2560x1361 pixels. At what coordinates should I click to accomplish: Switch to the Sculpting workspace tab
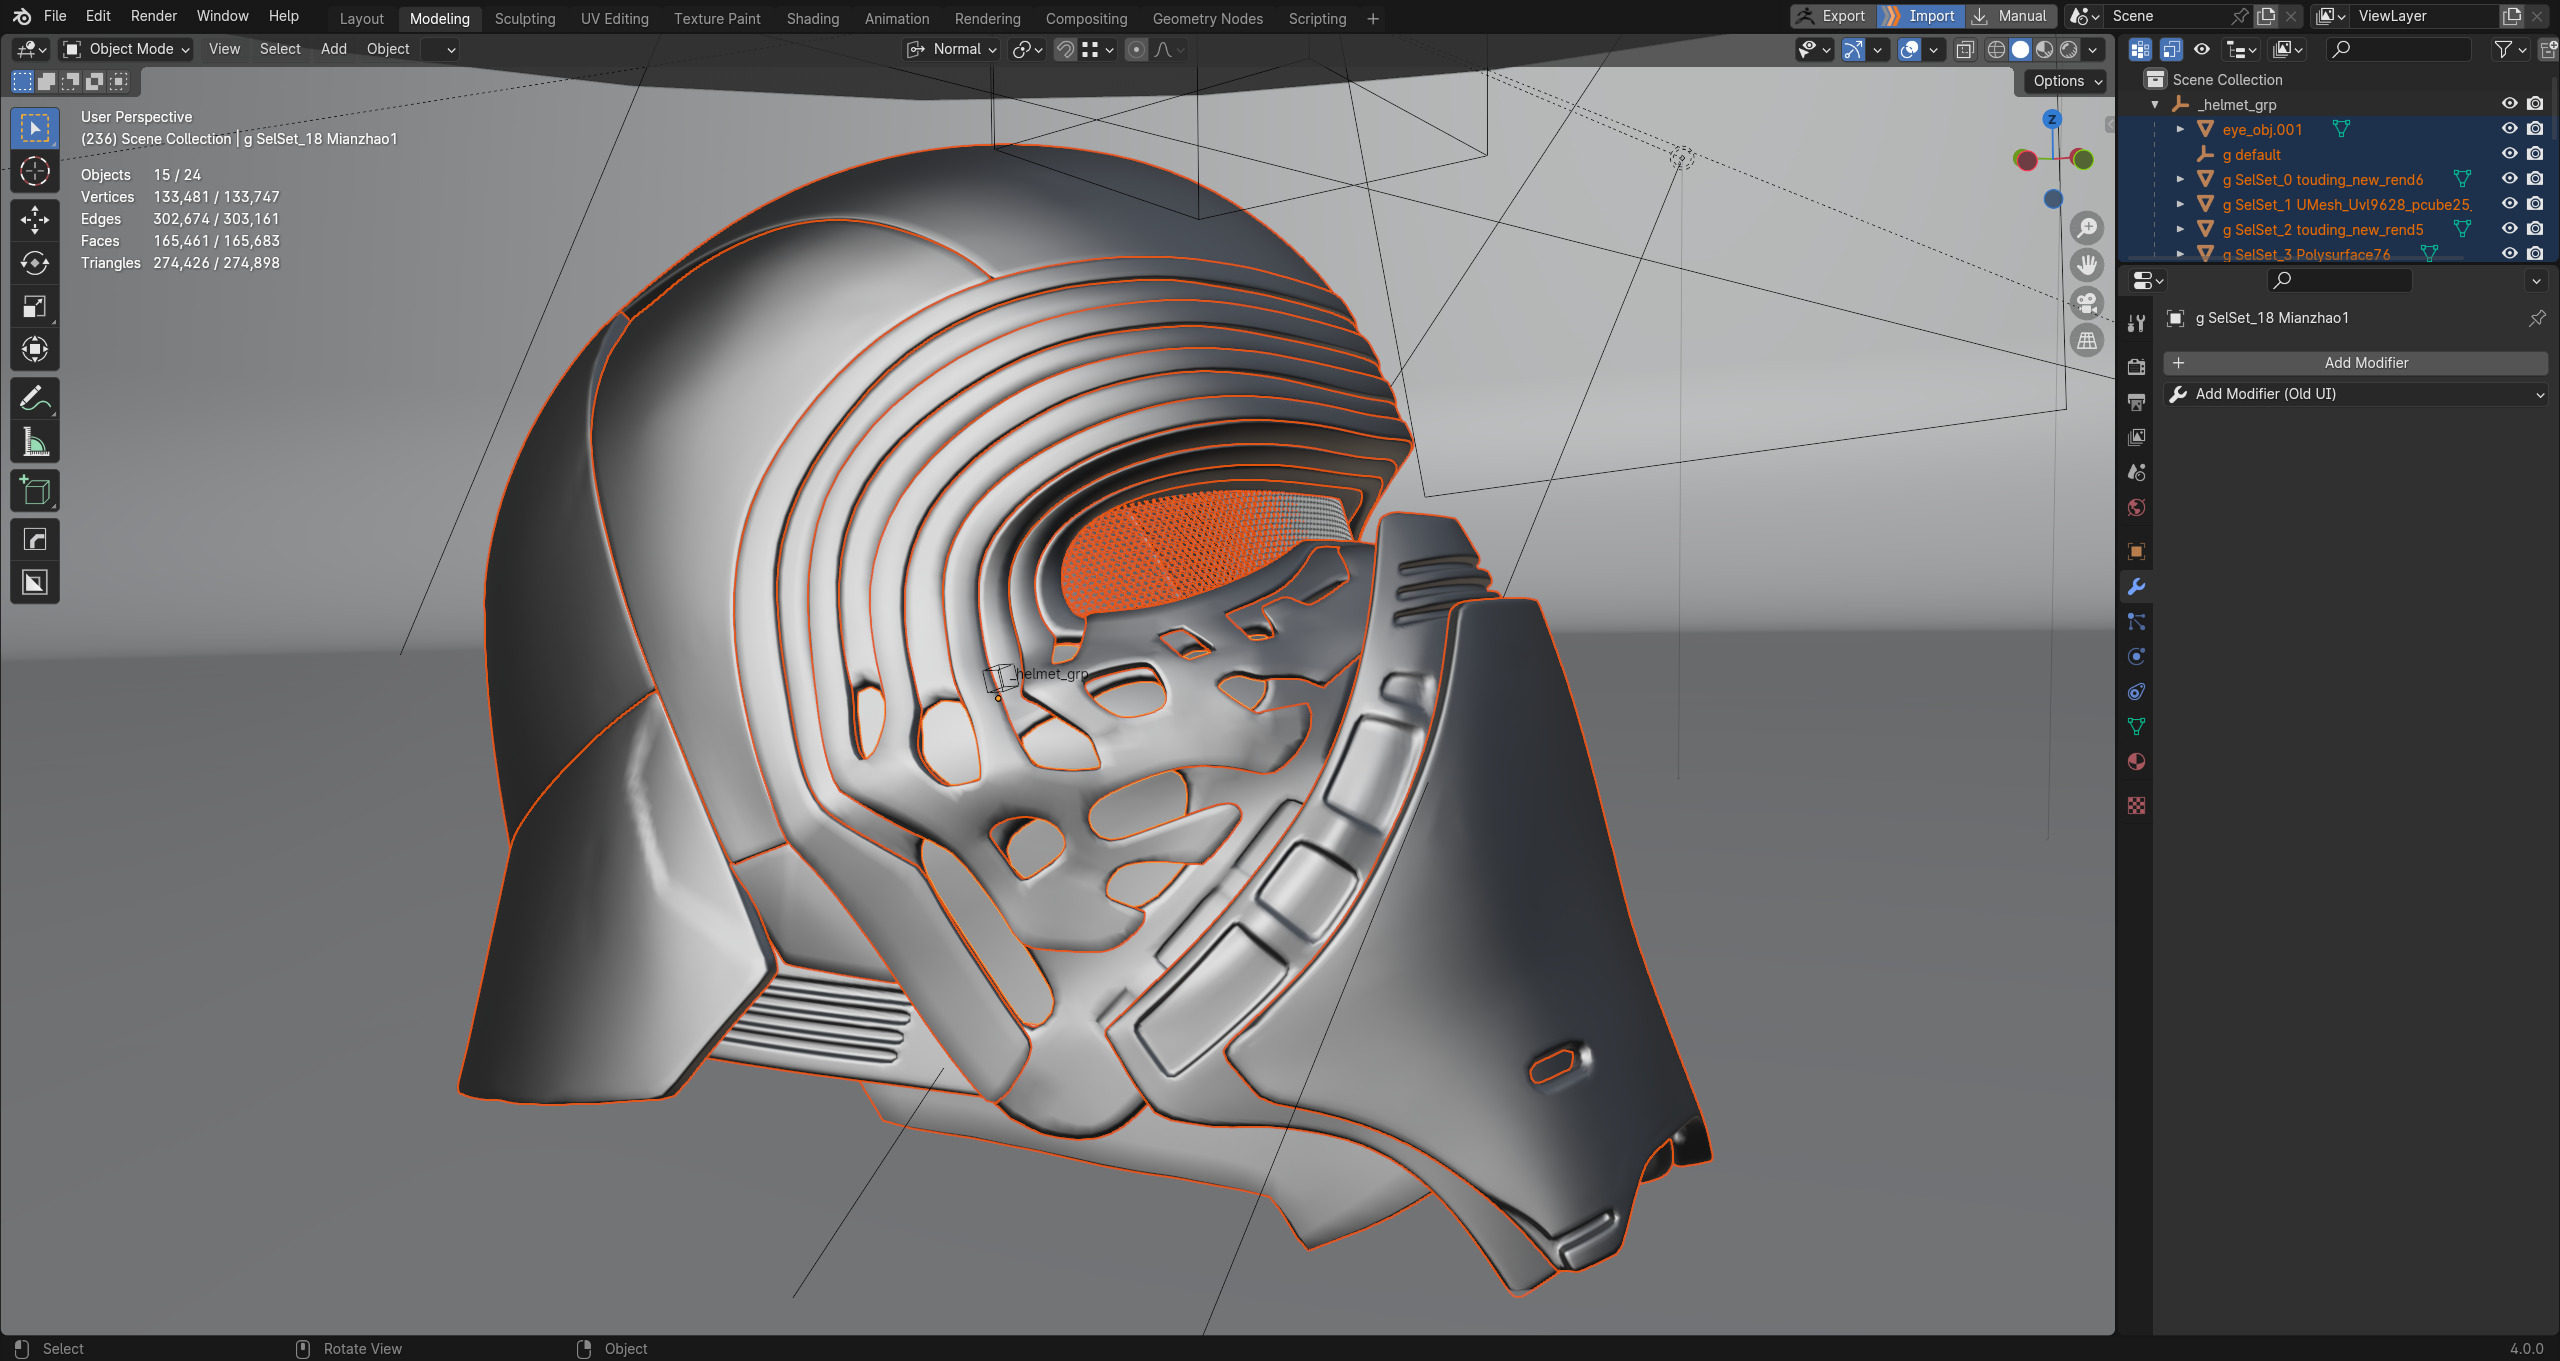click(525, 18)
